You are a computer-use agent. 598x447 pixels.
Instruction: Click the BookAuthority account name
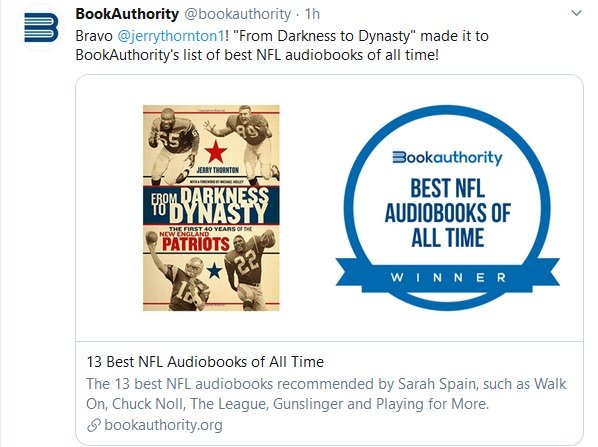[127, 14]
